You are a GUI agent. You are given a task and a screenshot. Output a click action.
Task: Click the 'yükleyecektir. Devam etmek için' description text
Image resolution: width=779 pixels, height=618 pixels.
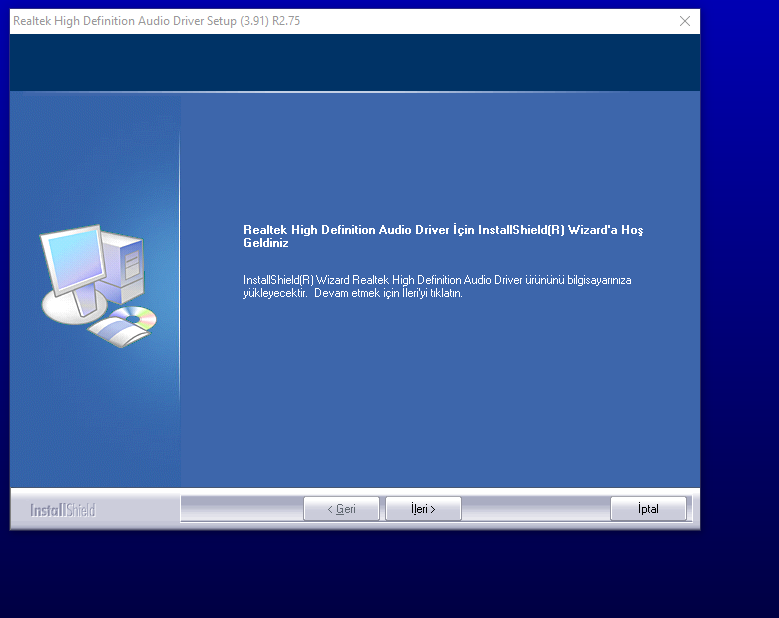(x=321, y=293)
